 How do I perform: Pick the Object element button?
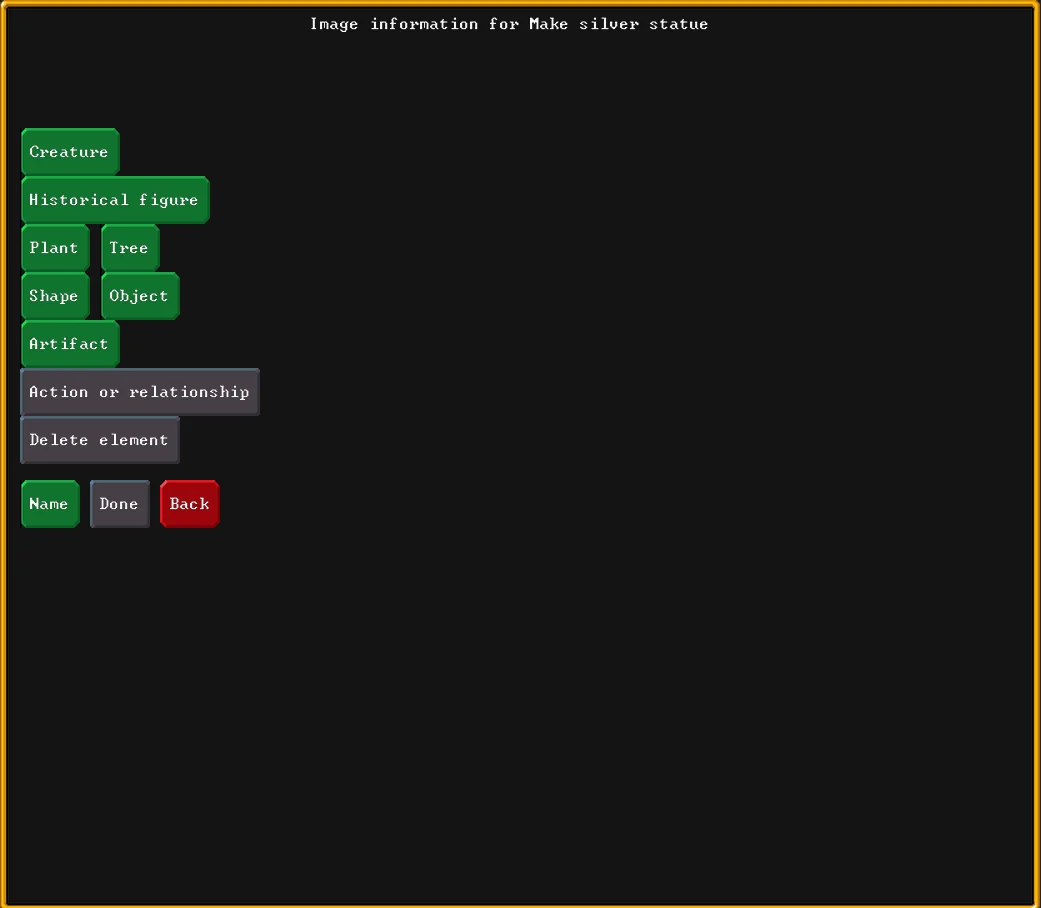140,295
